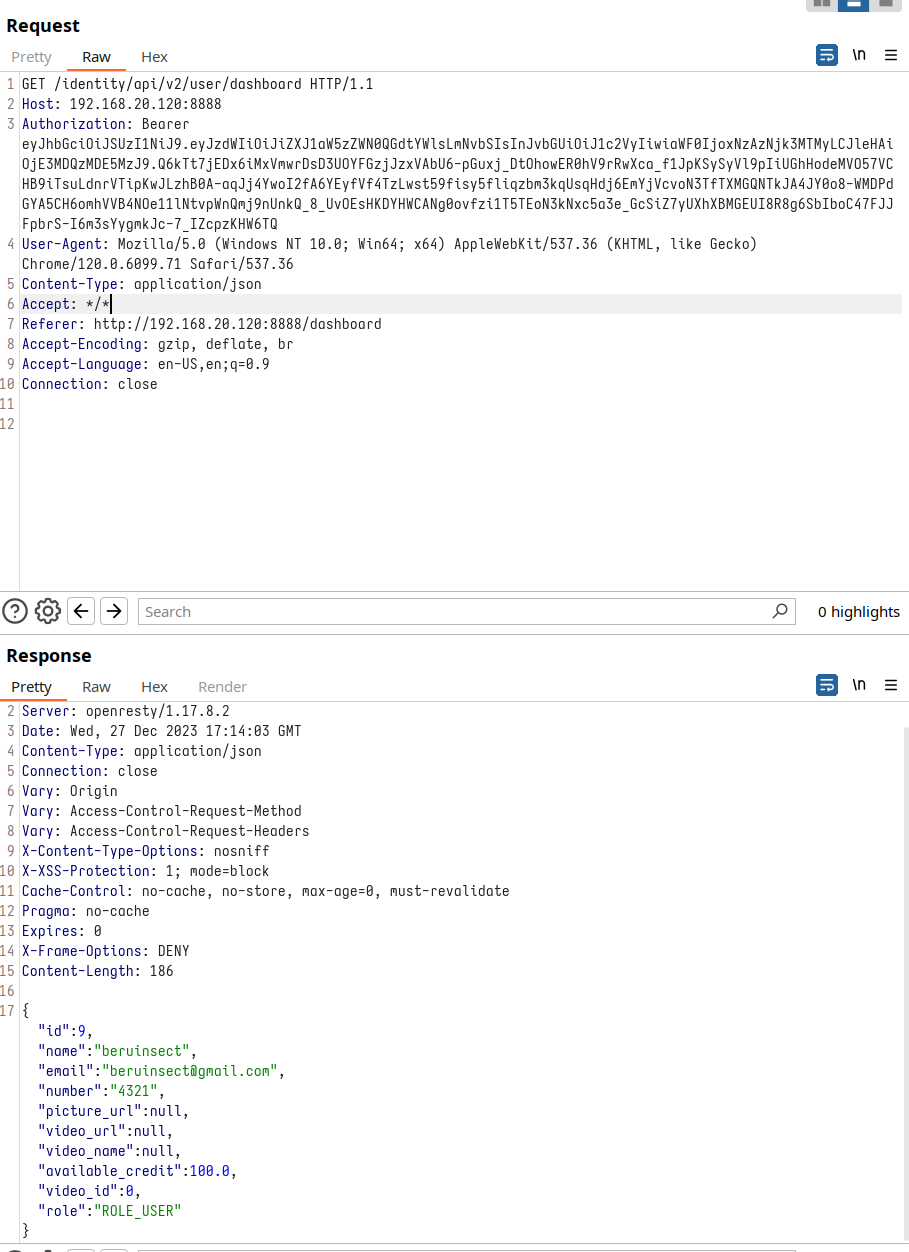Open the Request editor hamburger options menu
Viewport: 909px width, 1252px height.
click(891, 56)
